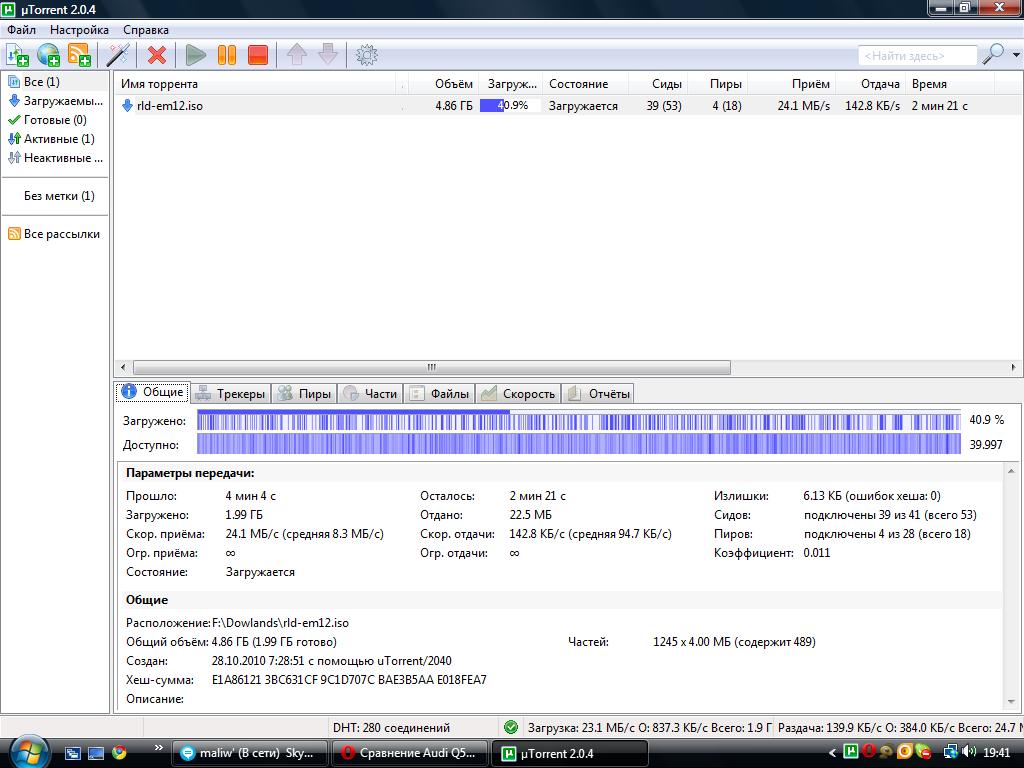Open Create New Torrent wand icon

(118, 55)
